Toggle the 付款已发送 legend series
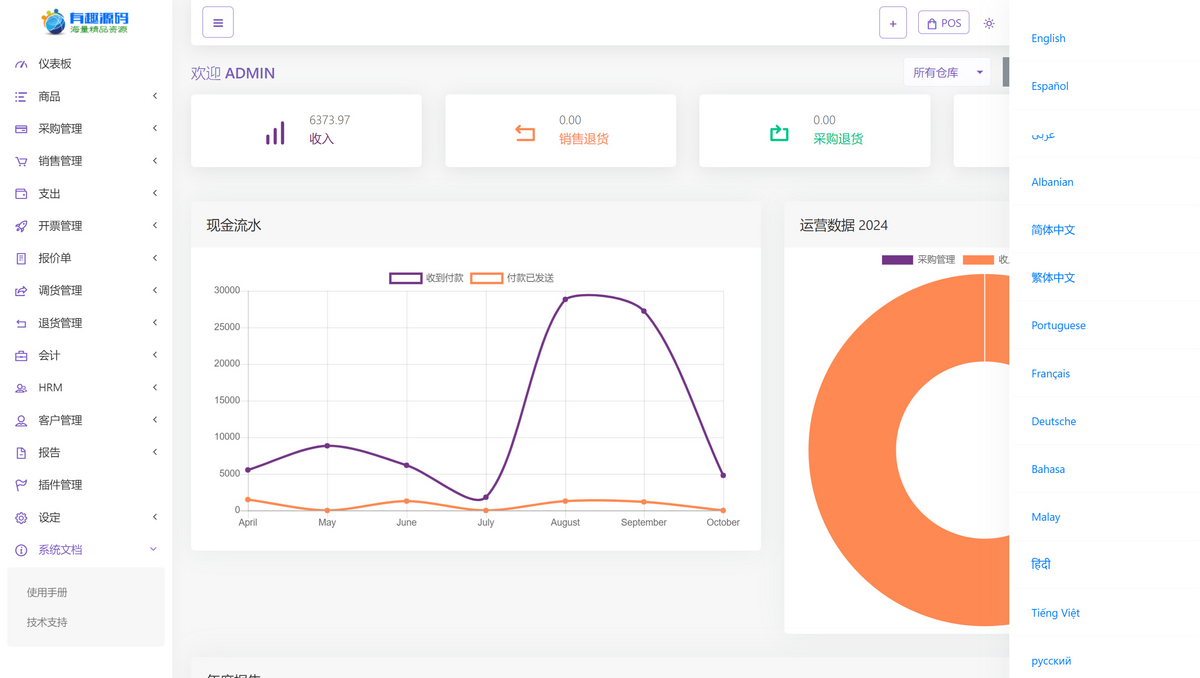This screenshot has height=678, width=1200. (487, 278)
